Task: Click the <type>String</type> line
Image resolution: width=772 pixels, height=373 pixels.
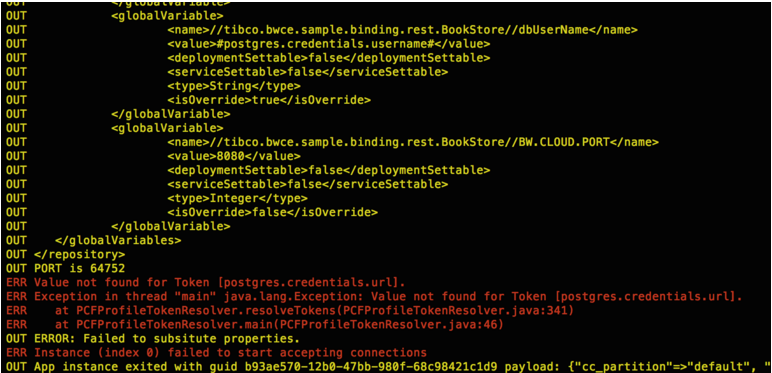Action: pos(234,86)
